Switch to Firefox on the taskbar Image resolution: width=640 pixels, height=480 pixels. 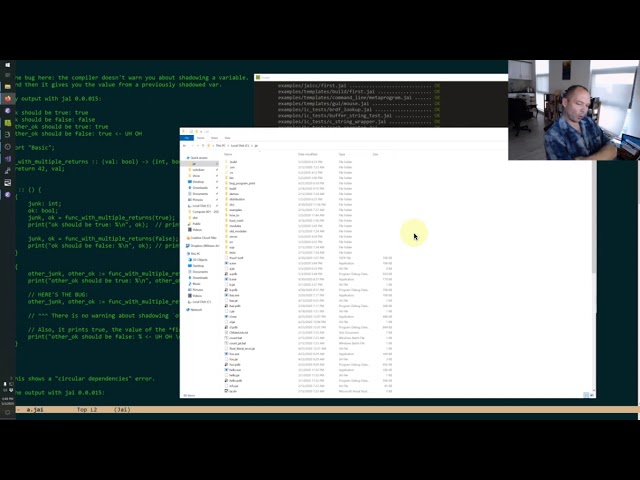pos(7,98)
